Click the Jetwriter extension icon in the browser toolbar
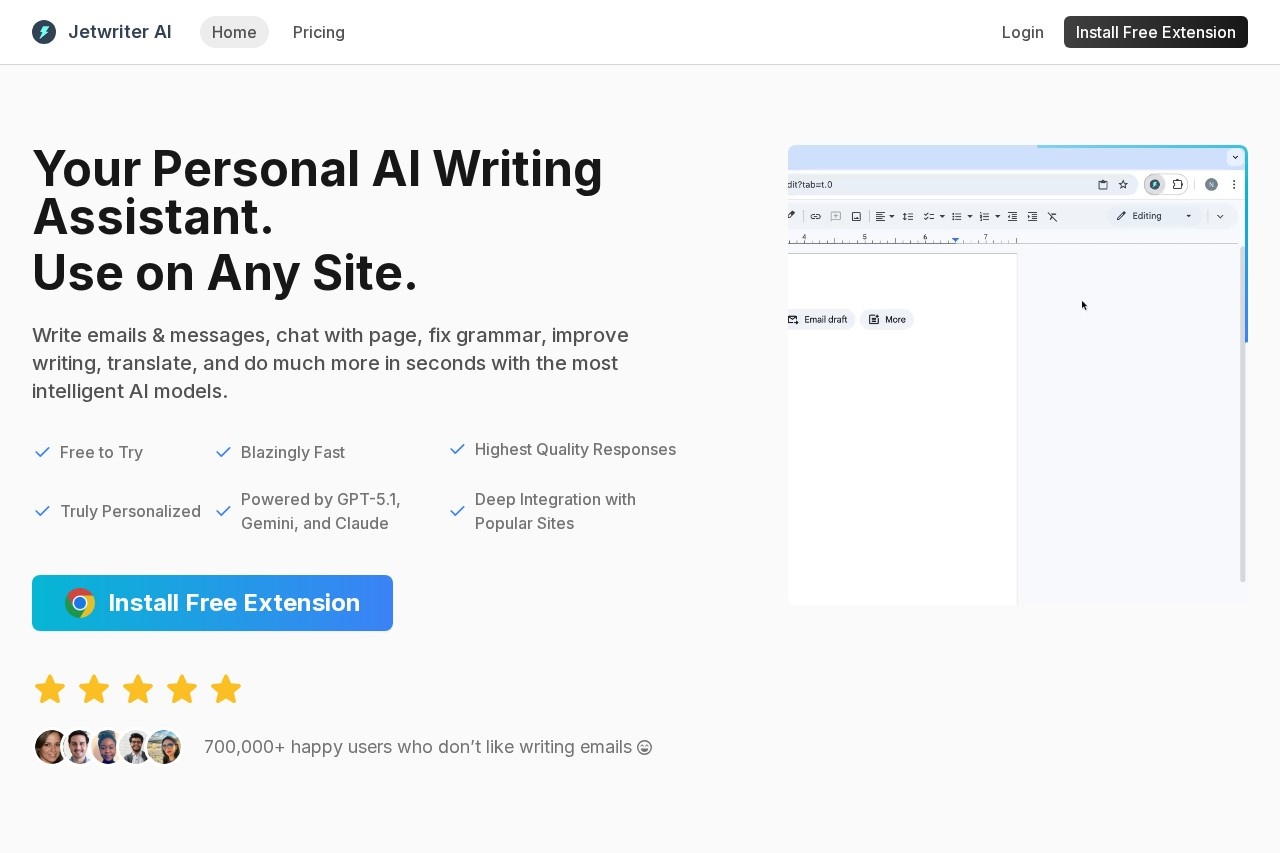The height and width of the screenshot is (853, 1280). [1155, 184]
